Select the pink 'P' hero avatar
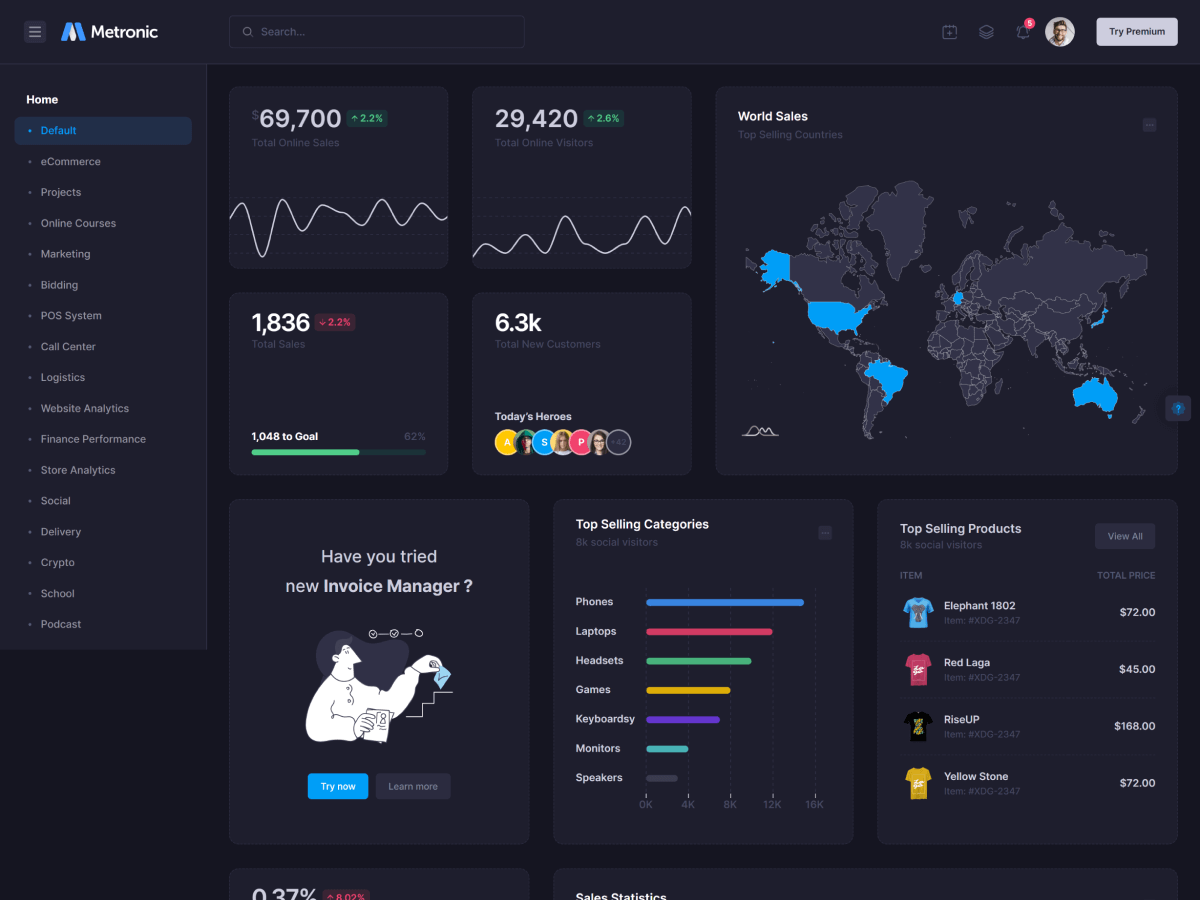Viewport: 1200px width, 900px height. point(580,442)
